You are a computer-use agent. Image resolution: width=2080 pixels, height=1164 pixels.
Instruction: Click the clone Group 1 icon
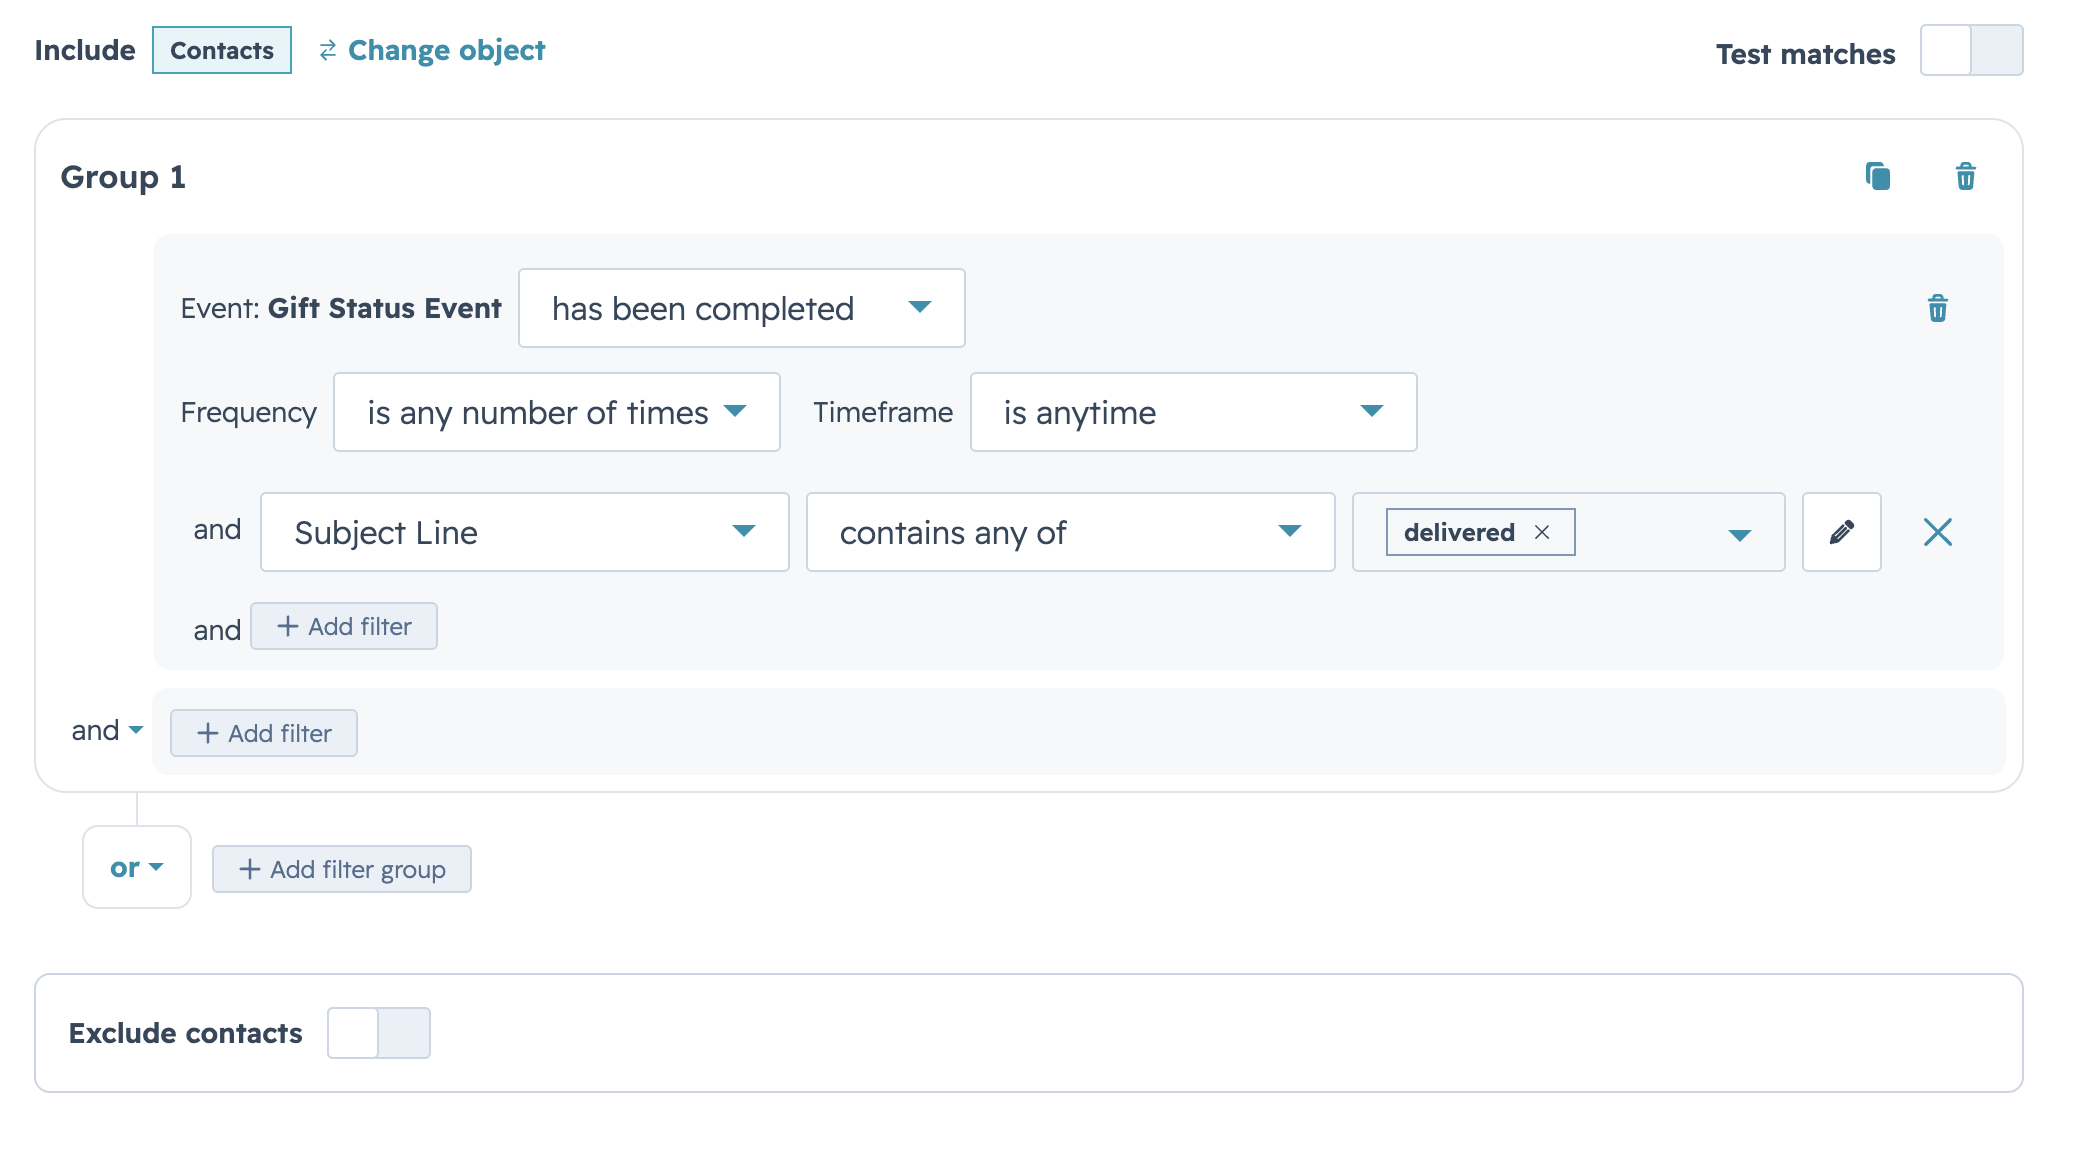click(1878, 177)
